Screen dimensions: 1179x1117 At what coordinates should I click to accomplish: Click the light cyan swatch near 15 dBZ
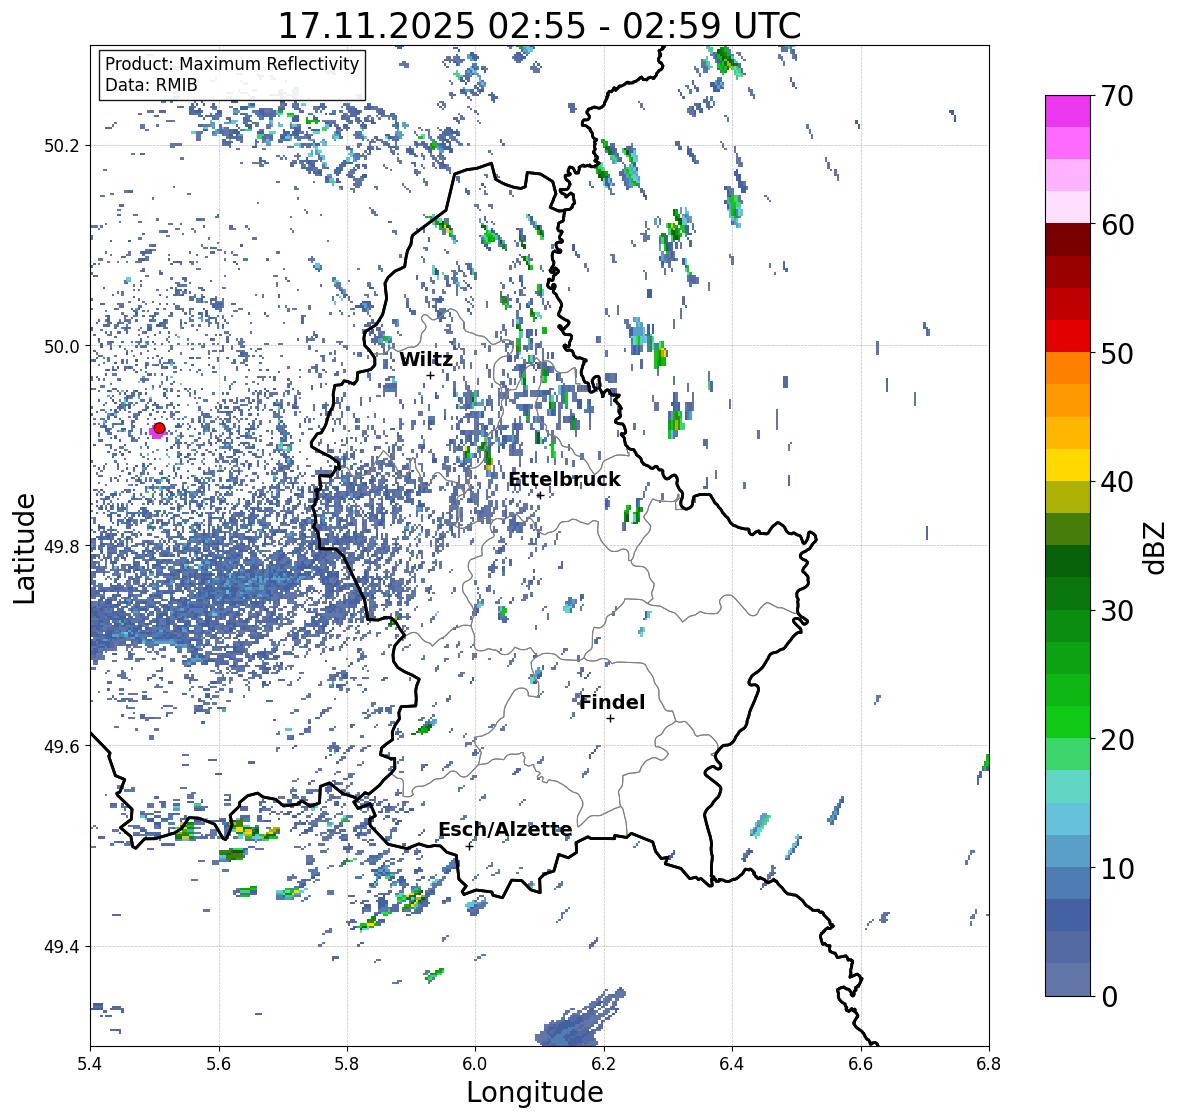[x=1068, y=786]
